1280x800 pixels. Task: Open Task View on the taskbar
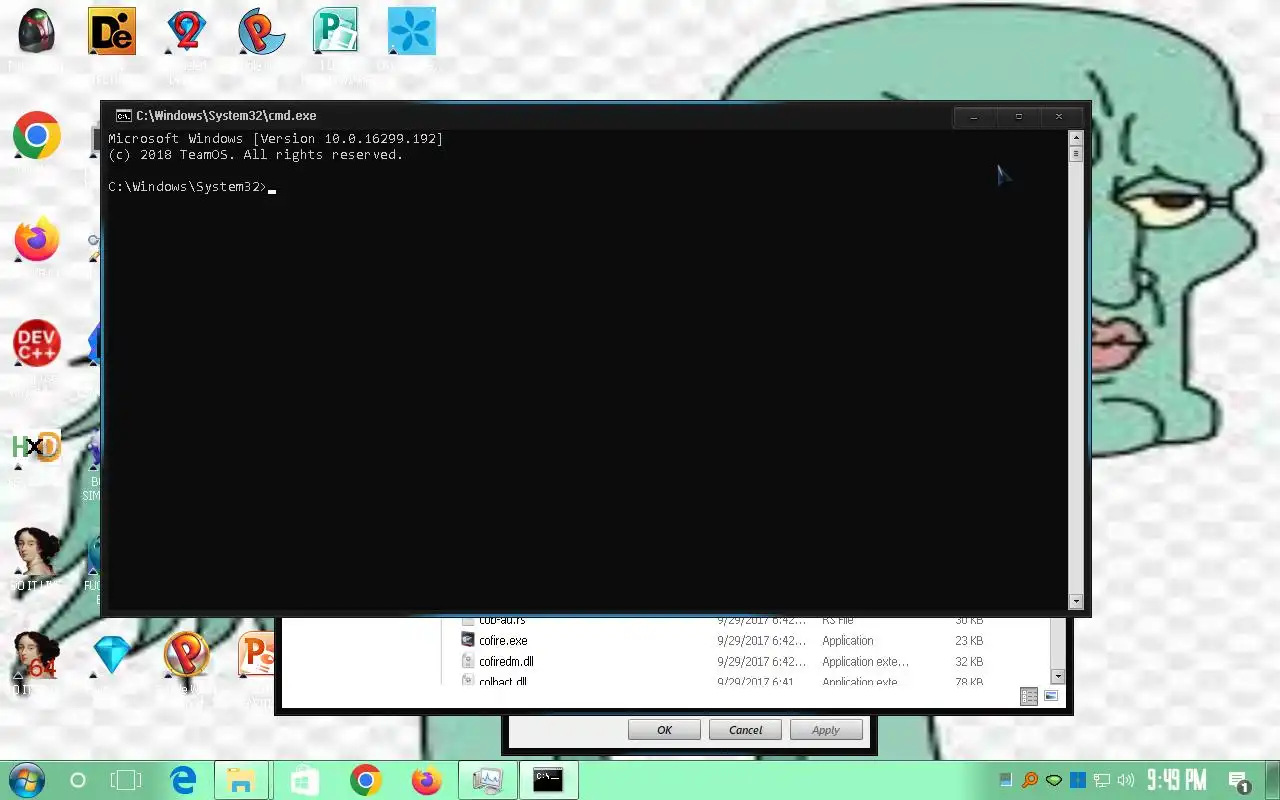point(127,780)
